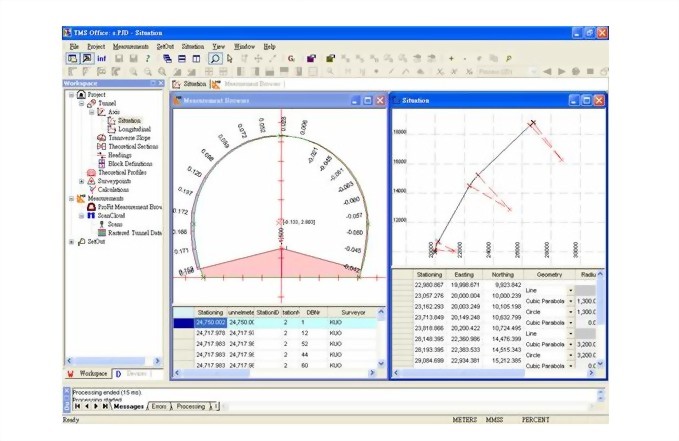The height and width of the screenshot is (441, 679).
Task: Click the Easting column header
Action: click(x=464, y=275)
